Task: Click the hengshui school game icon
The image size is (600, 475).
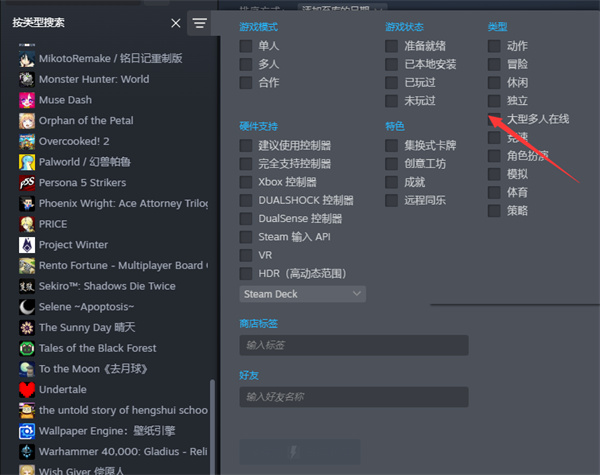Action: (x=27, y=410)
